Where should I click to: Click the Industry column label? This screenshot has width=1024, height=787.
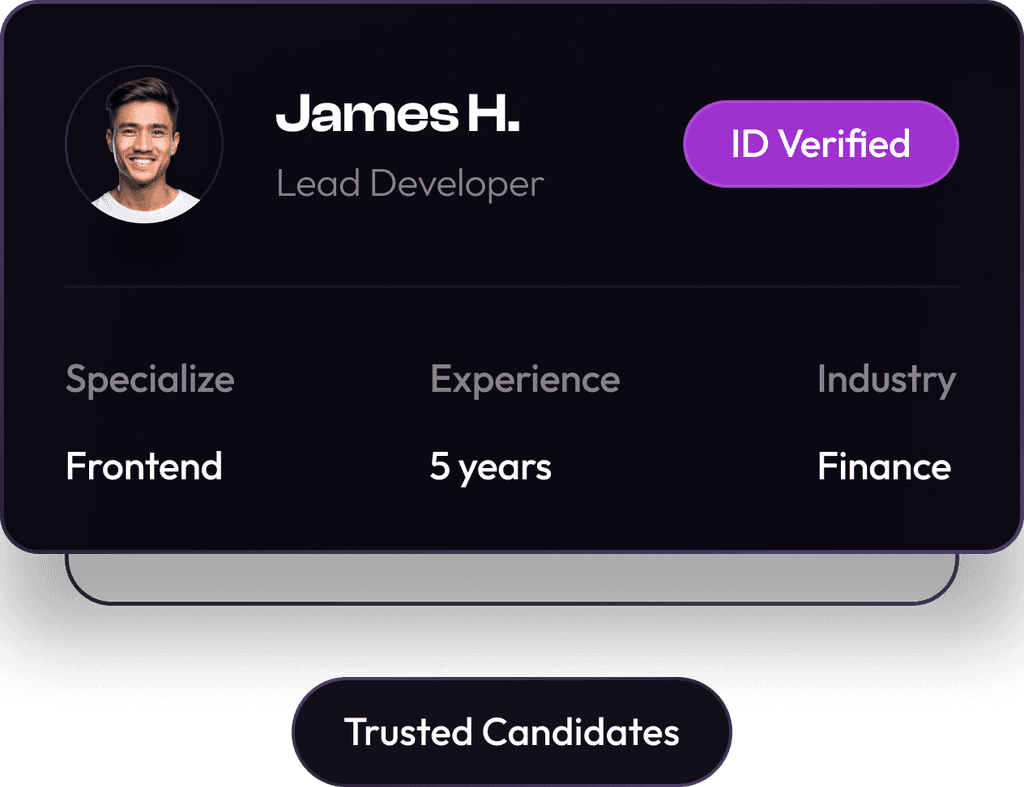pyautogui.click(x=886, y=380)
